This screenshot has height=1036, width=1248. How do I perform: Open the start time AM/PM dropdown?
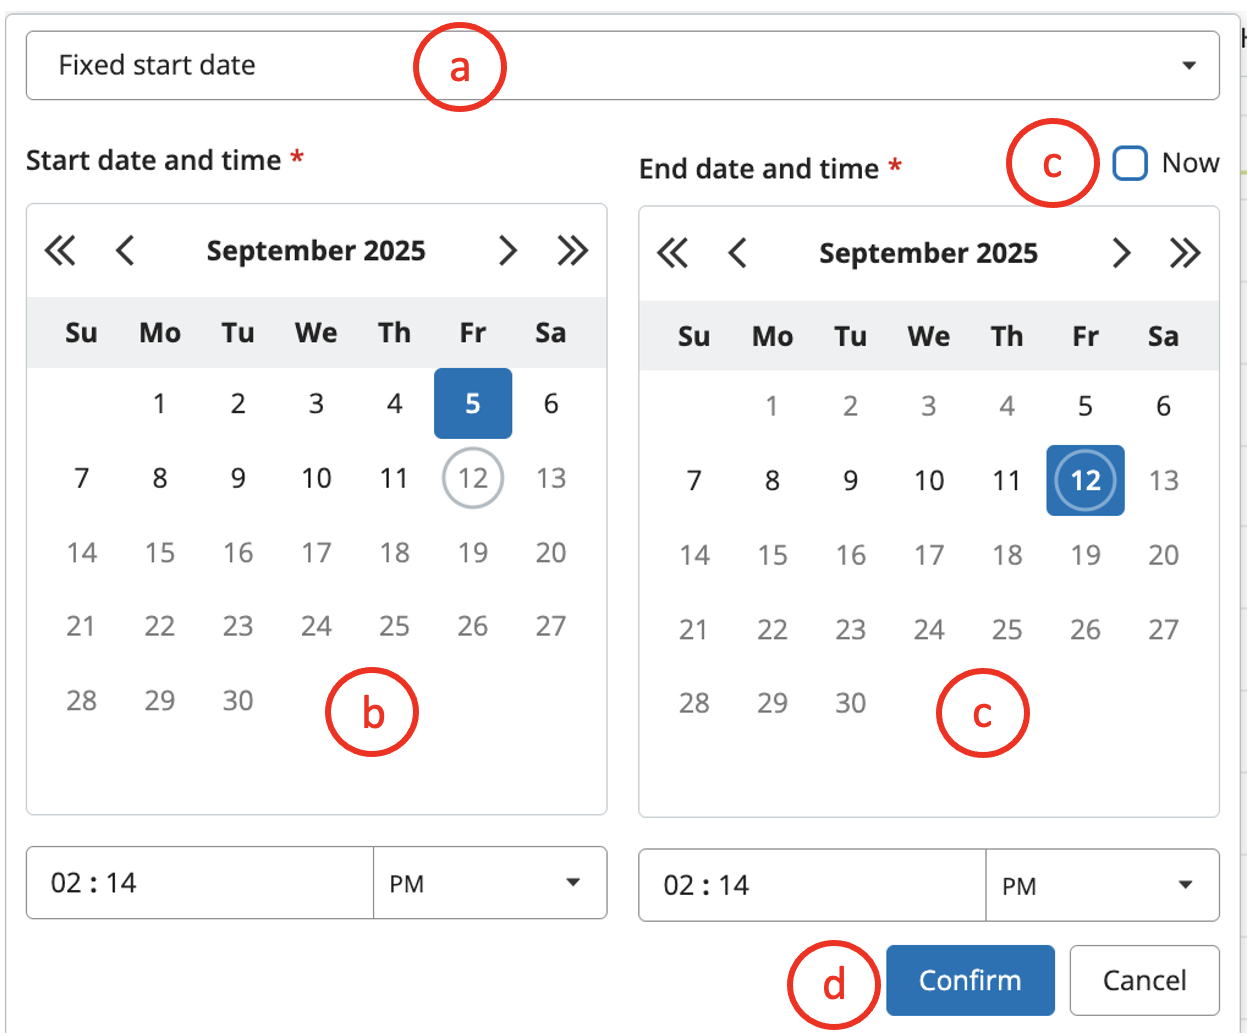coord(490,883)
